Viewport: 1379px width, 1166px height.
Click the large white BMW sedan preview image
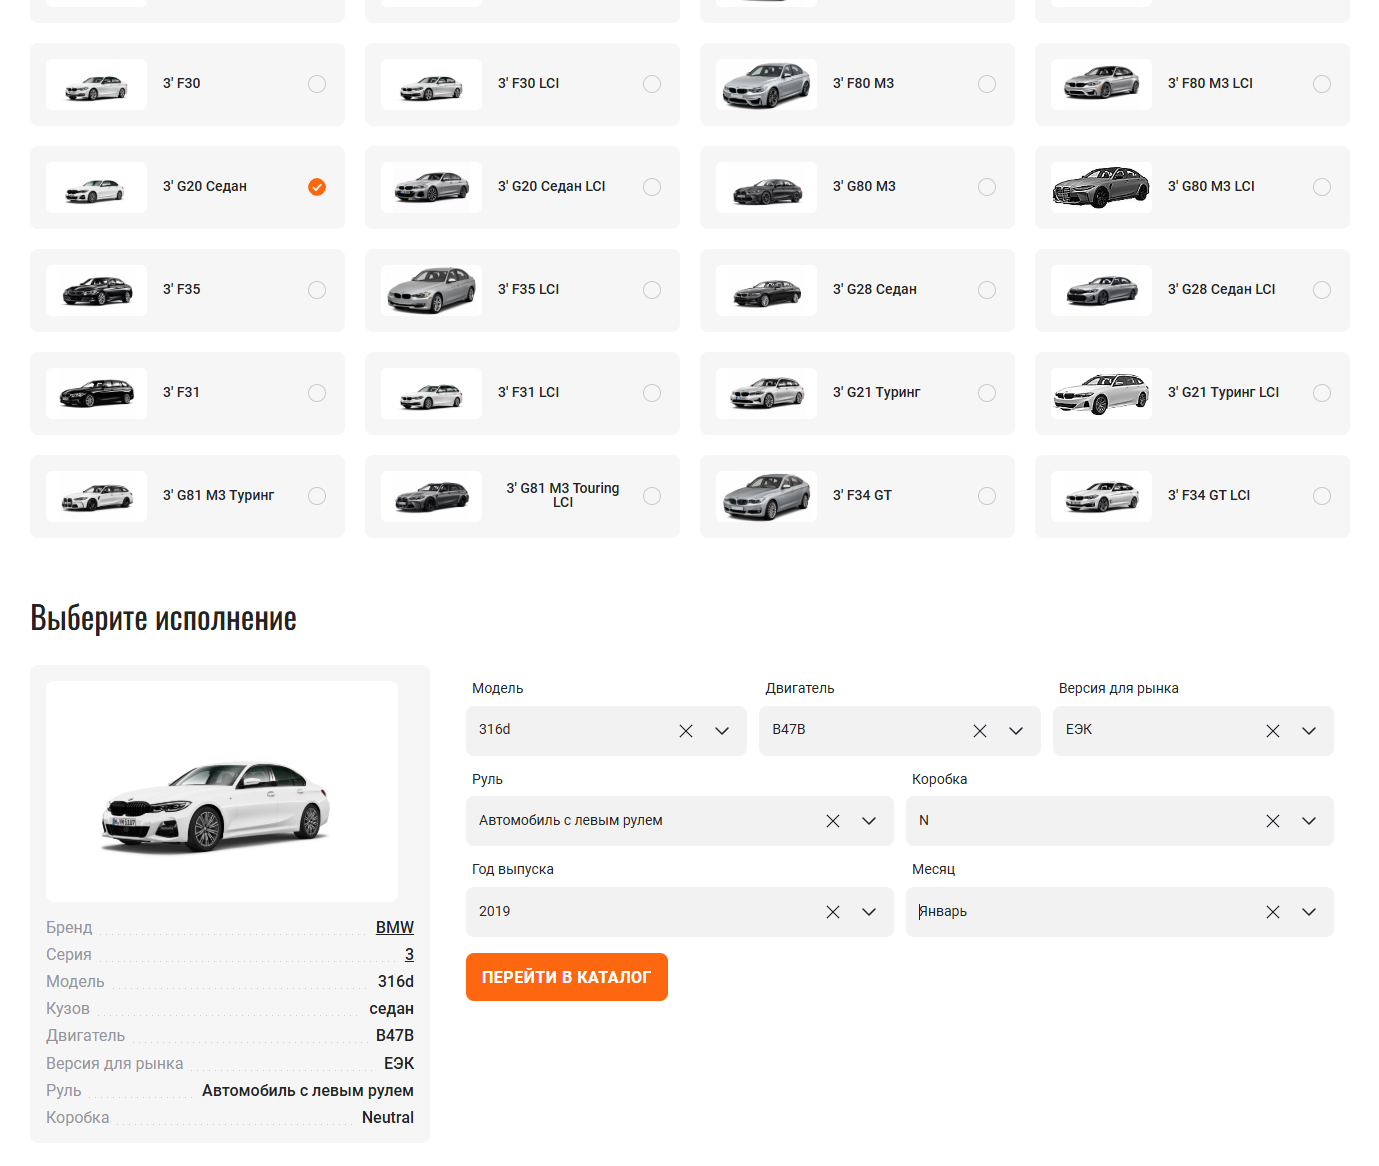[222, 792]
